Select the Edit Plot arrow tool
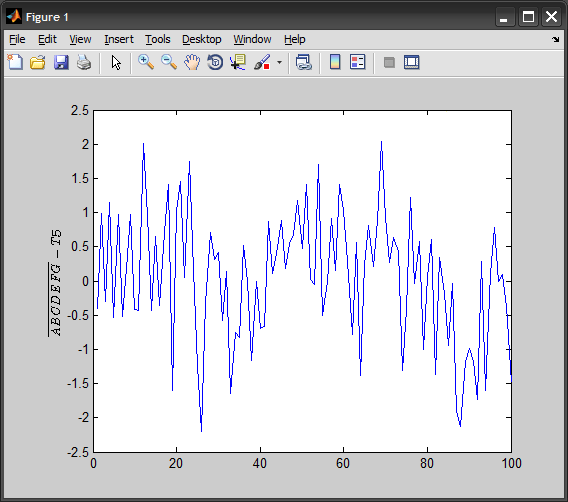The image size is (568, 502). tap(116, 62)
